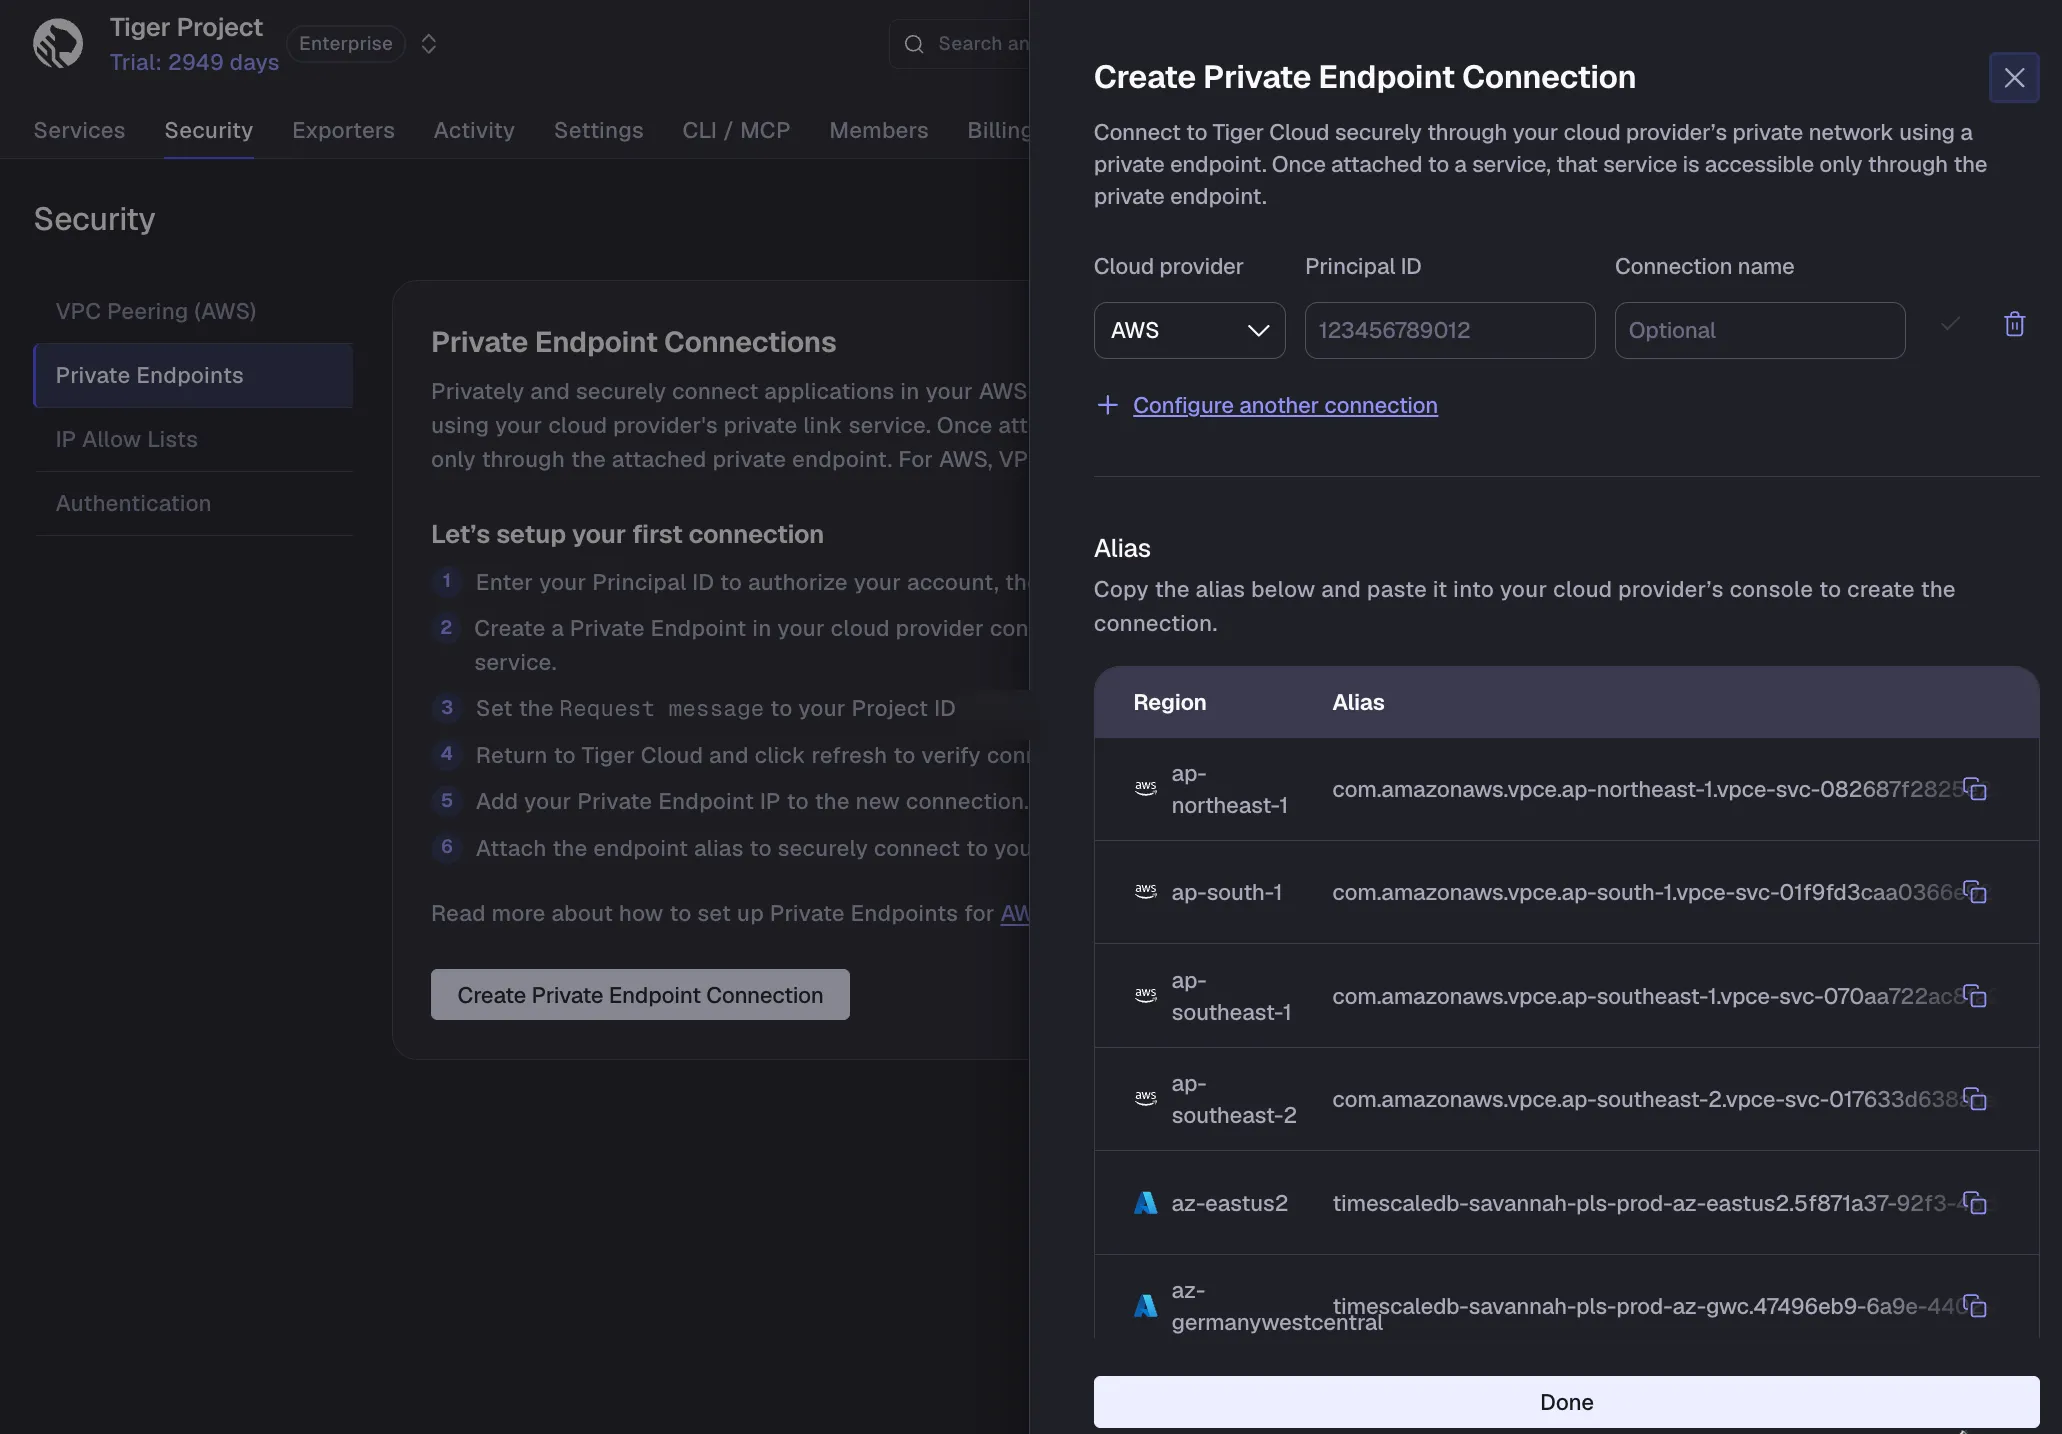Select VPC Peering (AWS) in sidebar

click(194, 311)
